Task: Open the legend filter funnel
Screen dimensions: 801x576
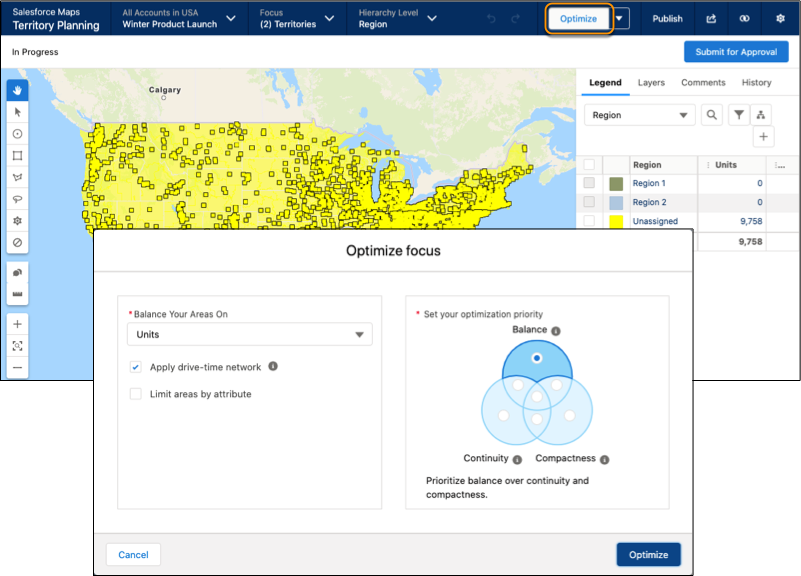Action: (x=739, y=115)
